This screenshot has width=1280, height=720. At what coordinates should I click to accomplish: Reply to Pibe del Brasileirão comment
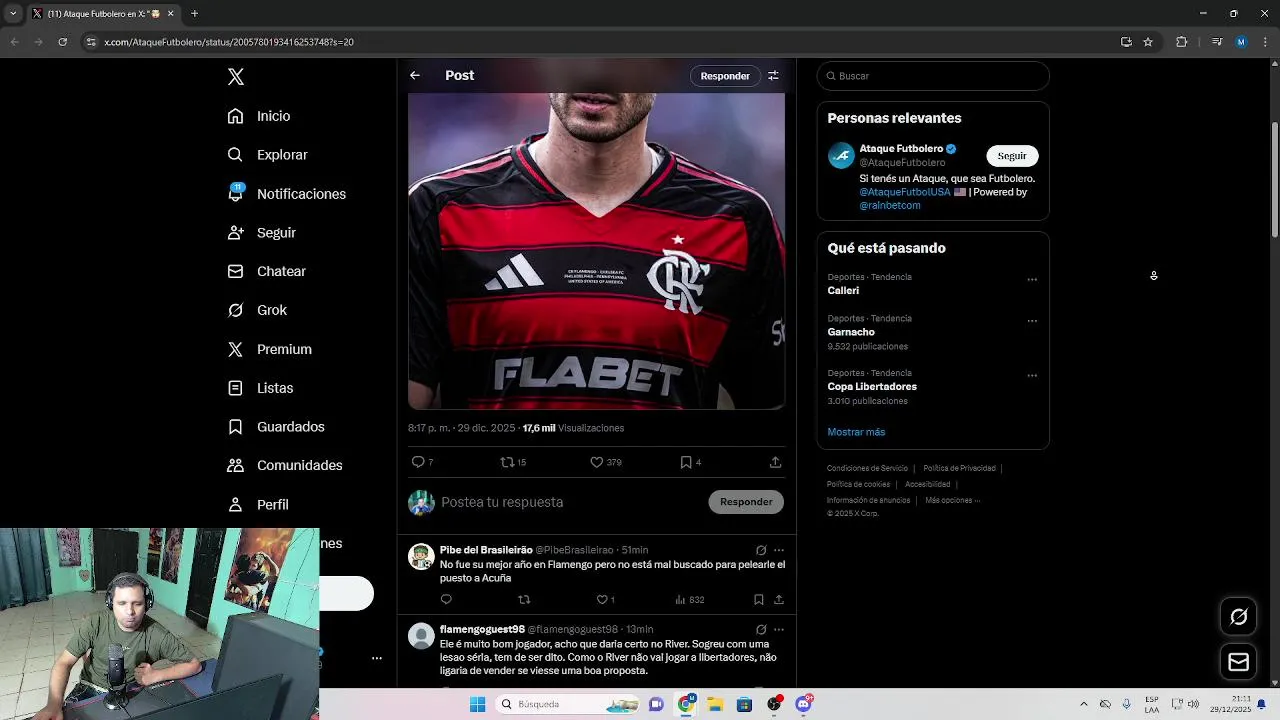click(446, 600)
